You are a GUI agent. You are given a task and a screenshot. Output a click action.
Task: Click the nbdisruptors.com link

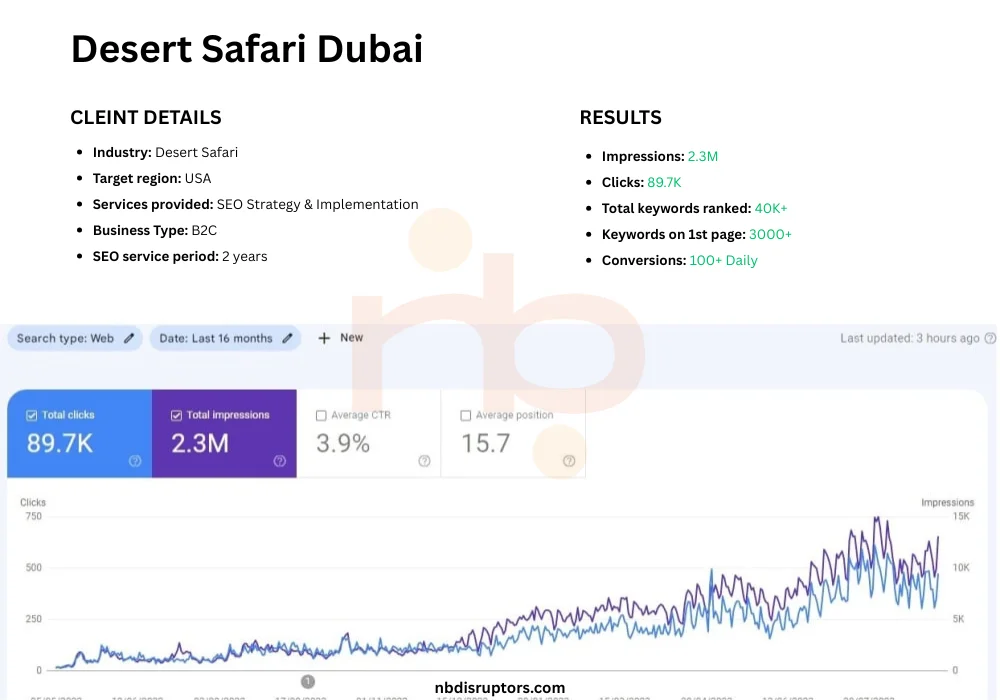(x=500, y=688)
